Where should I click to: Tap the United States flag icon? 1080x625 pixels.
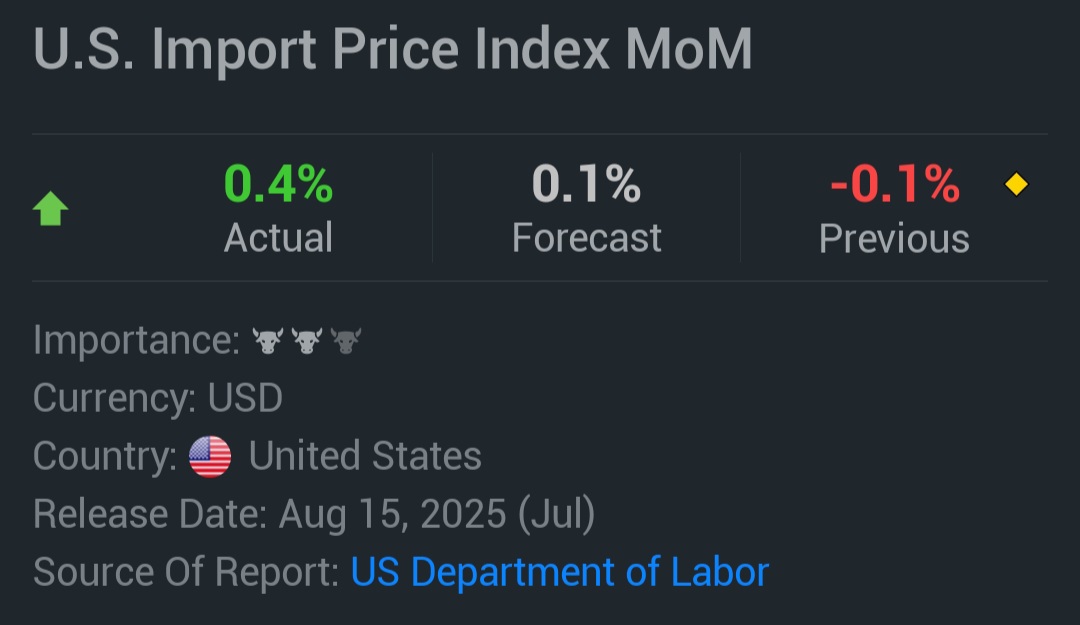click(210, 457)
